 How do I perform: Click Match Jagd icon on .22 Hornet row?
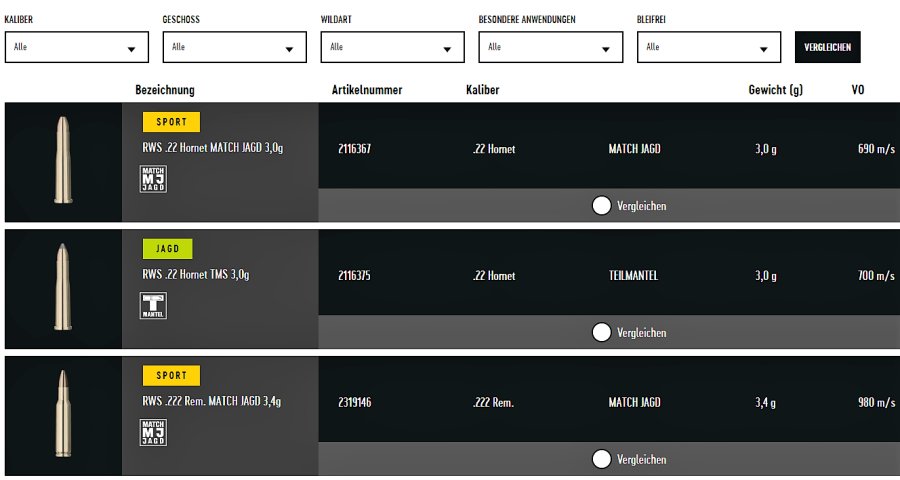coord(153,179)
